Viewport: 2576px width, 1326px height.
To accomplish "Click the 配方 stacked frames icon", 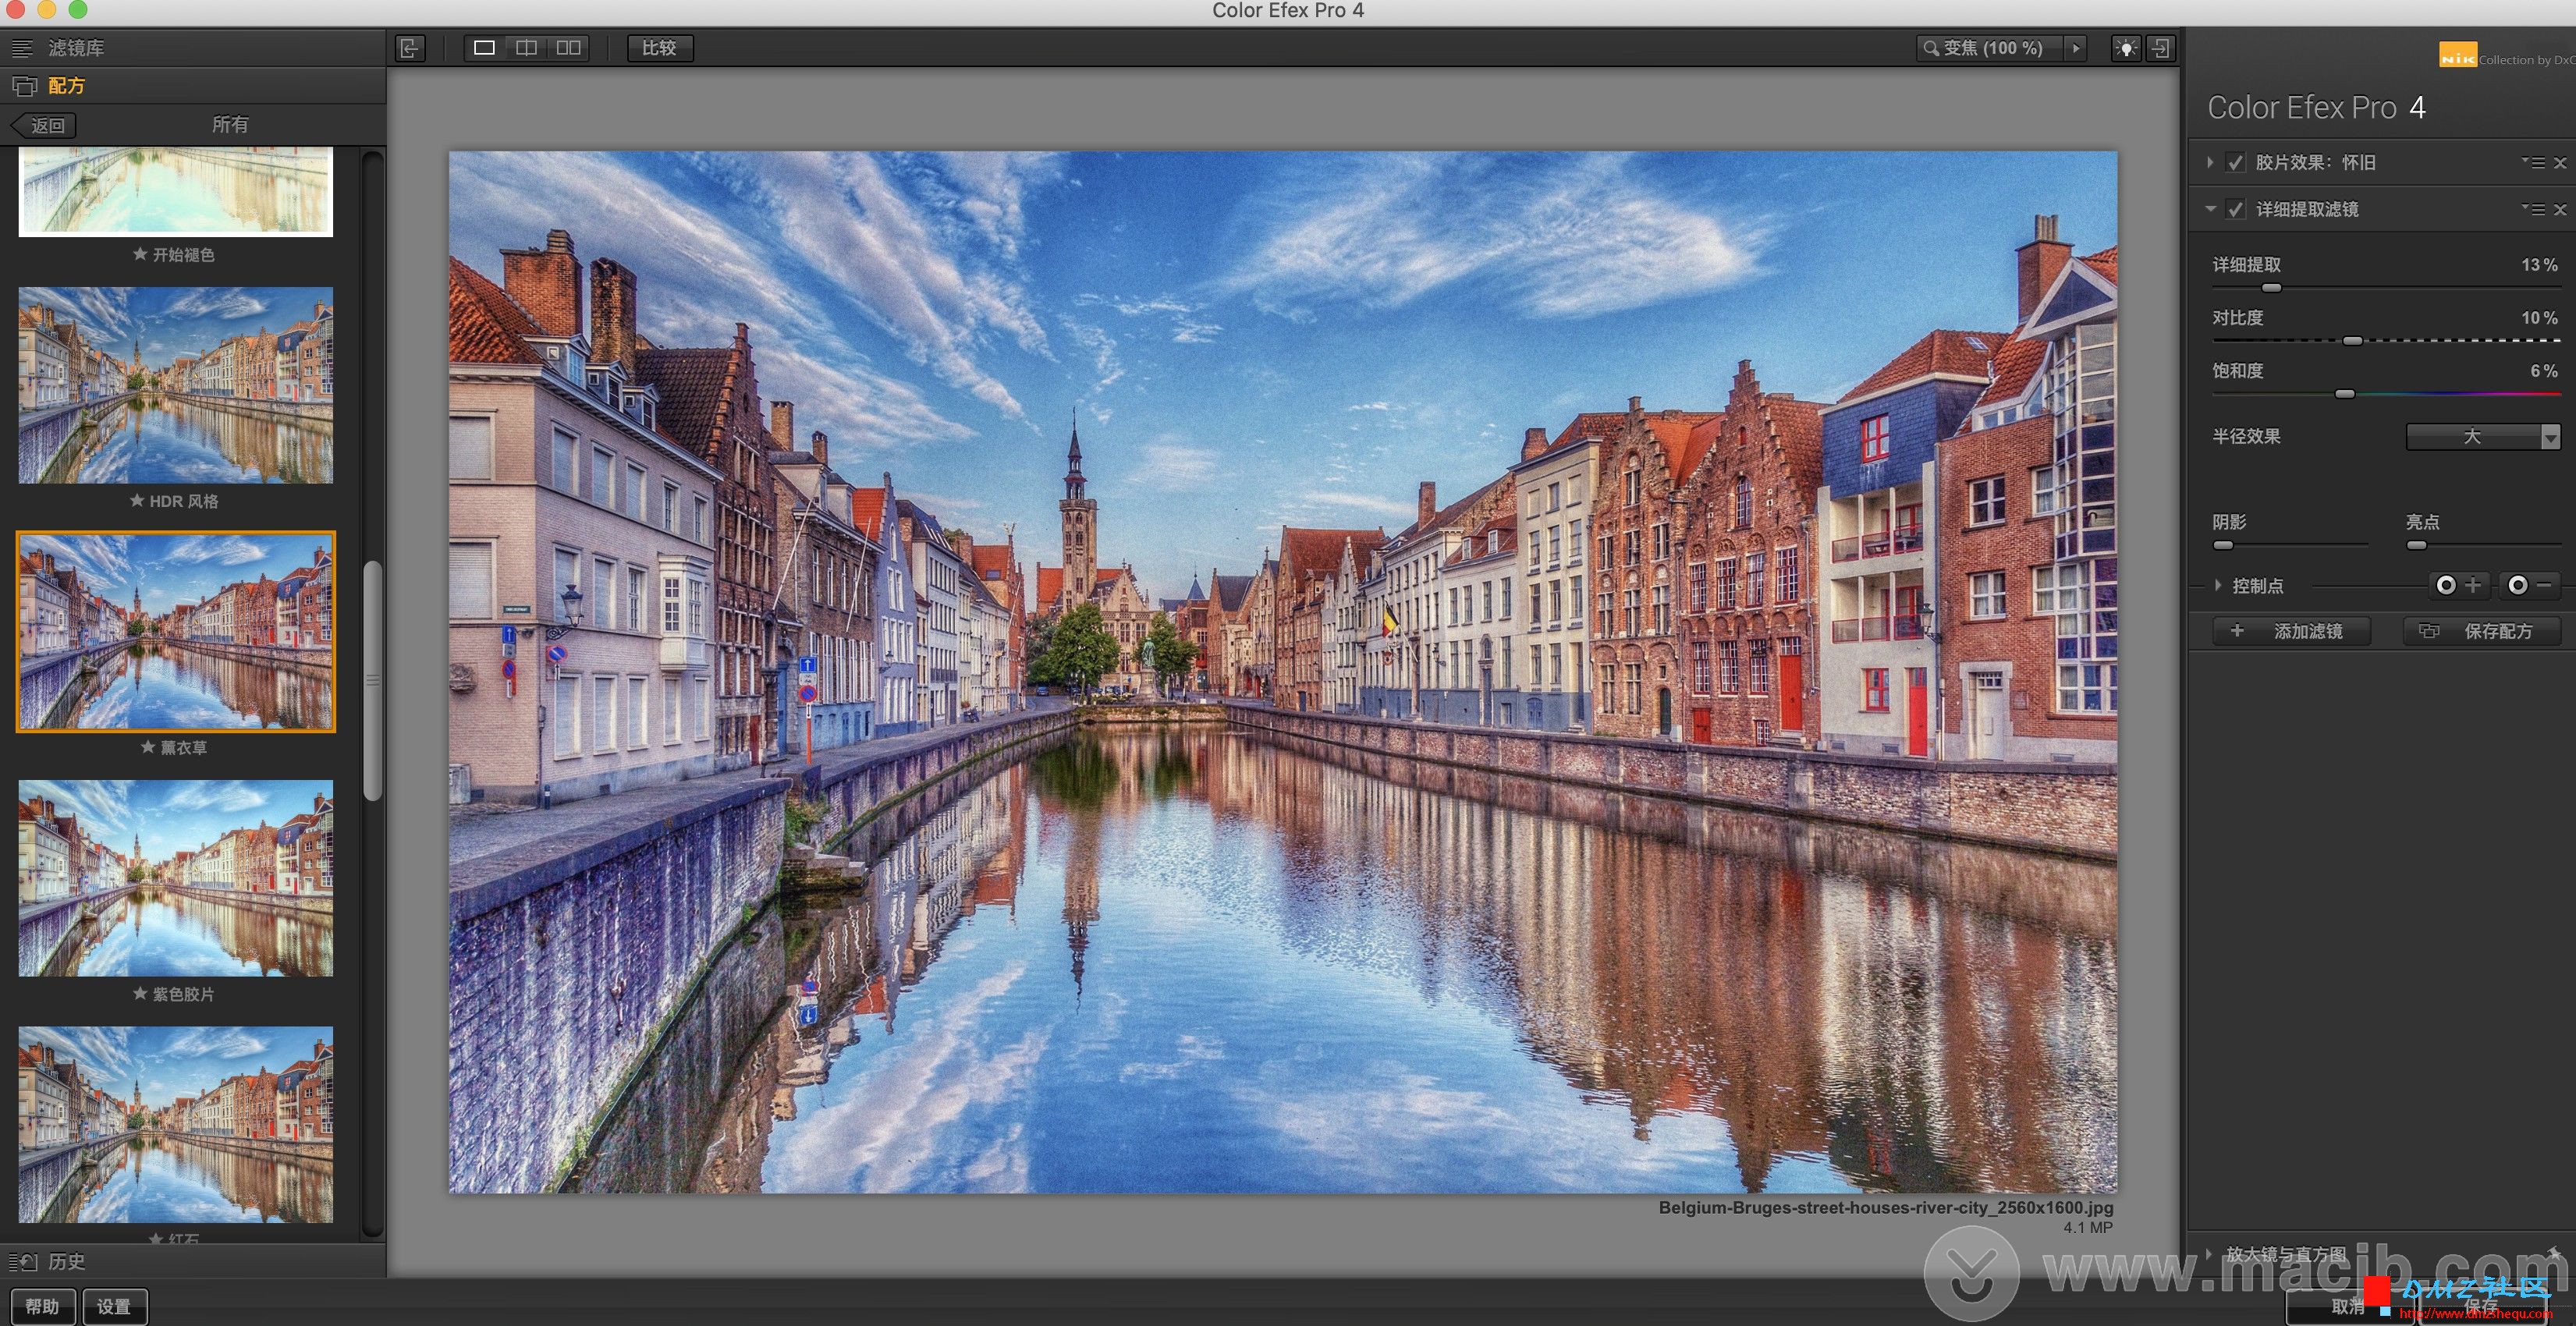I will click(x=24, y=86).
